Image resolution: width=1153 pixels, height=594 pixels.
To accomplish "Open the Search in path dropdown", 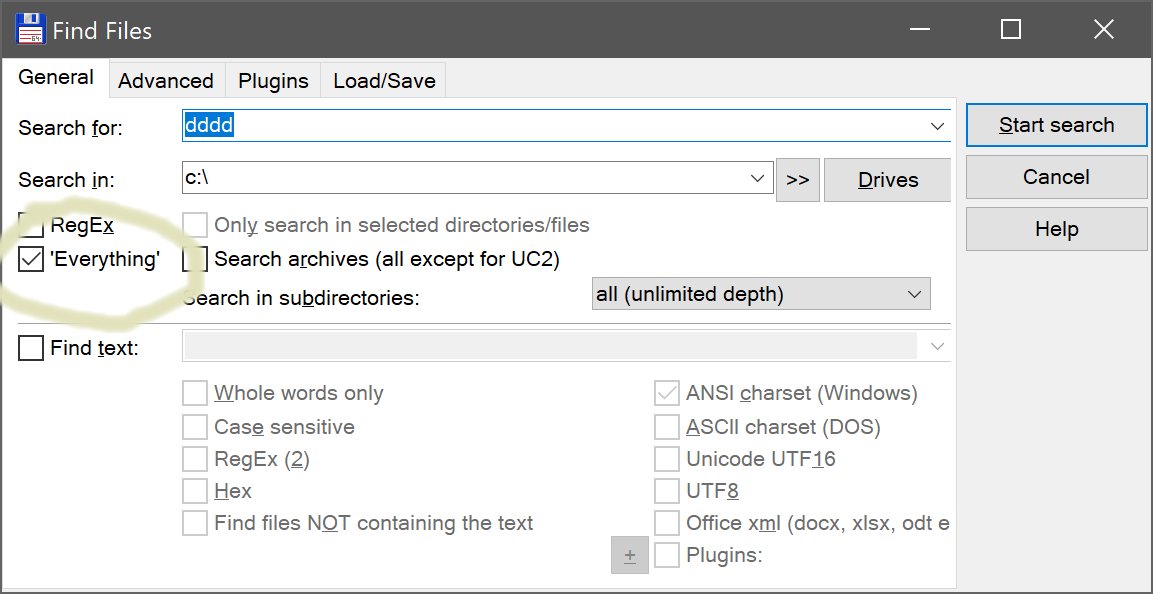I will pyautogui.click(x=758, y=179).
